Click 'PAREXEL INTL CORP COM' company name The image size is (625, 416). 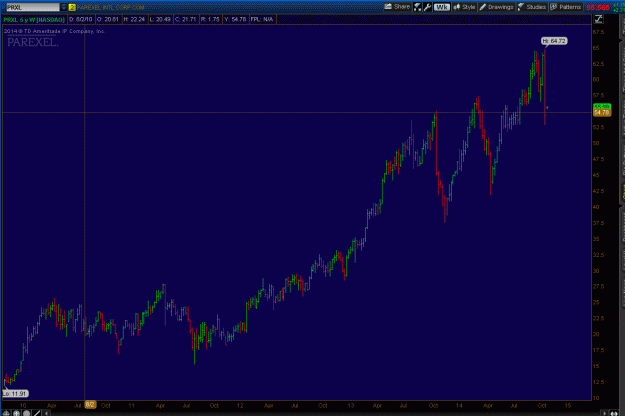111,7
